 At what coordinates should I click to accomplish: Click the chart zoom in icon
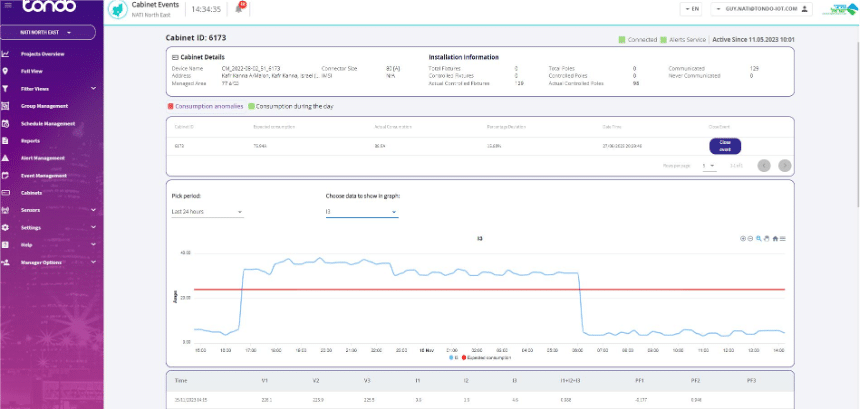pyautogui.click(x=743, y=238)
